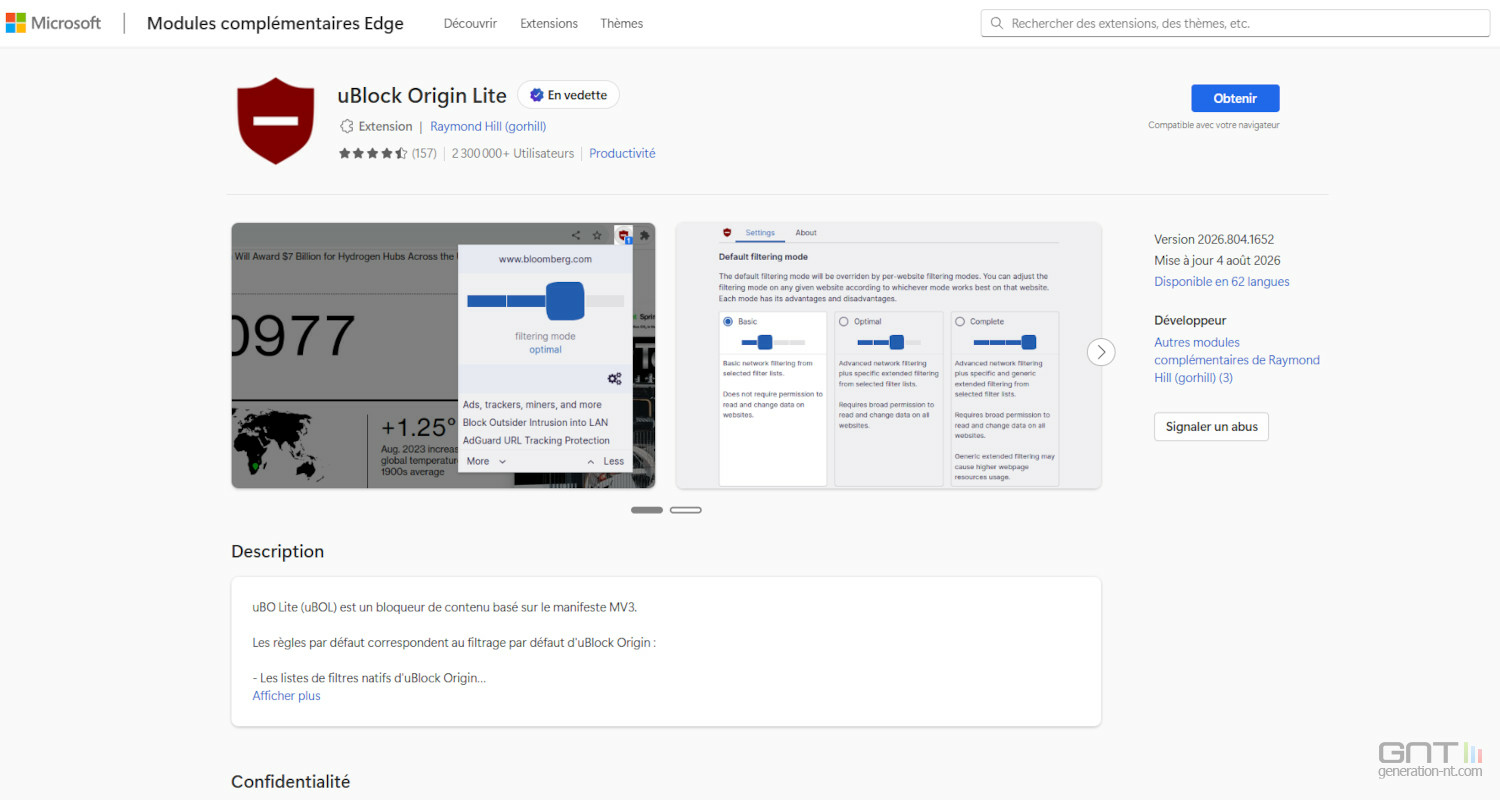1500x800 pixels.
Task: Expand description with Afficher plus
Action: pyautogui.click(x=286, y=696)
